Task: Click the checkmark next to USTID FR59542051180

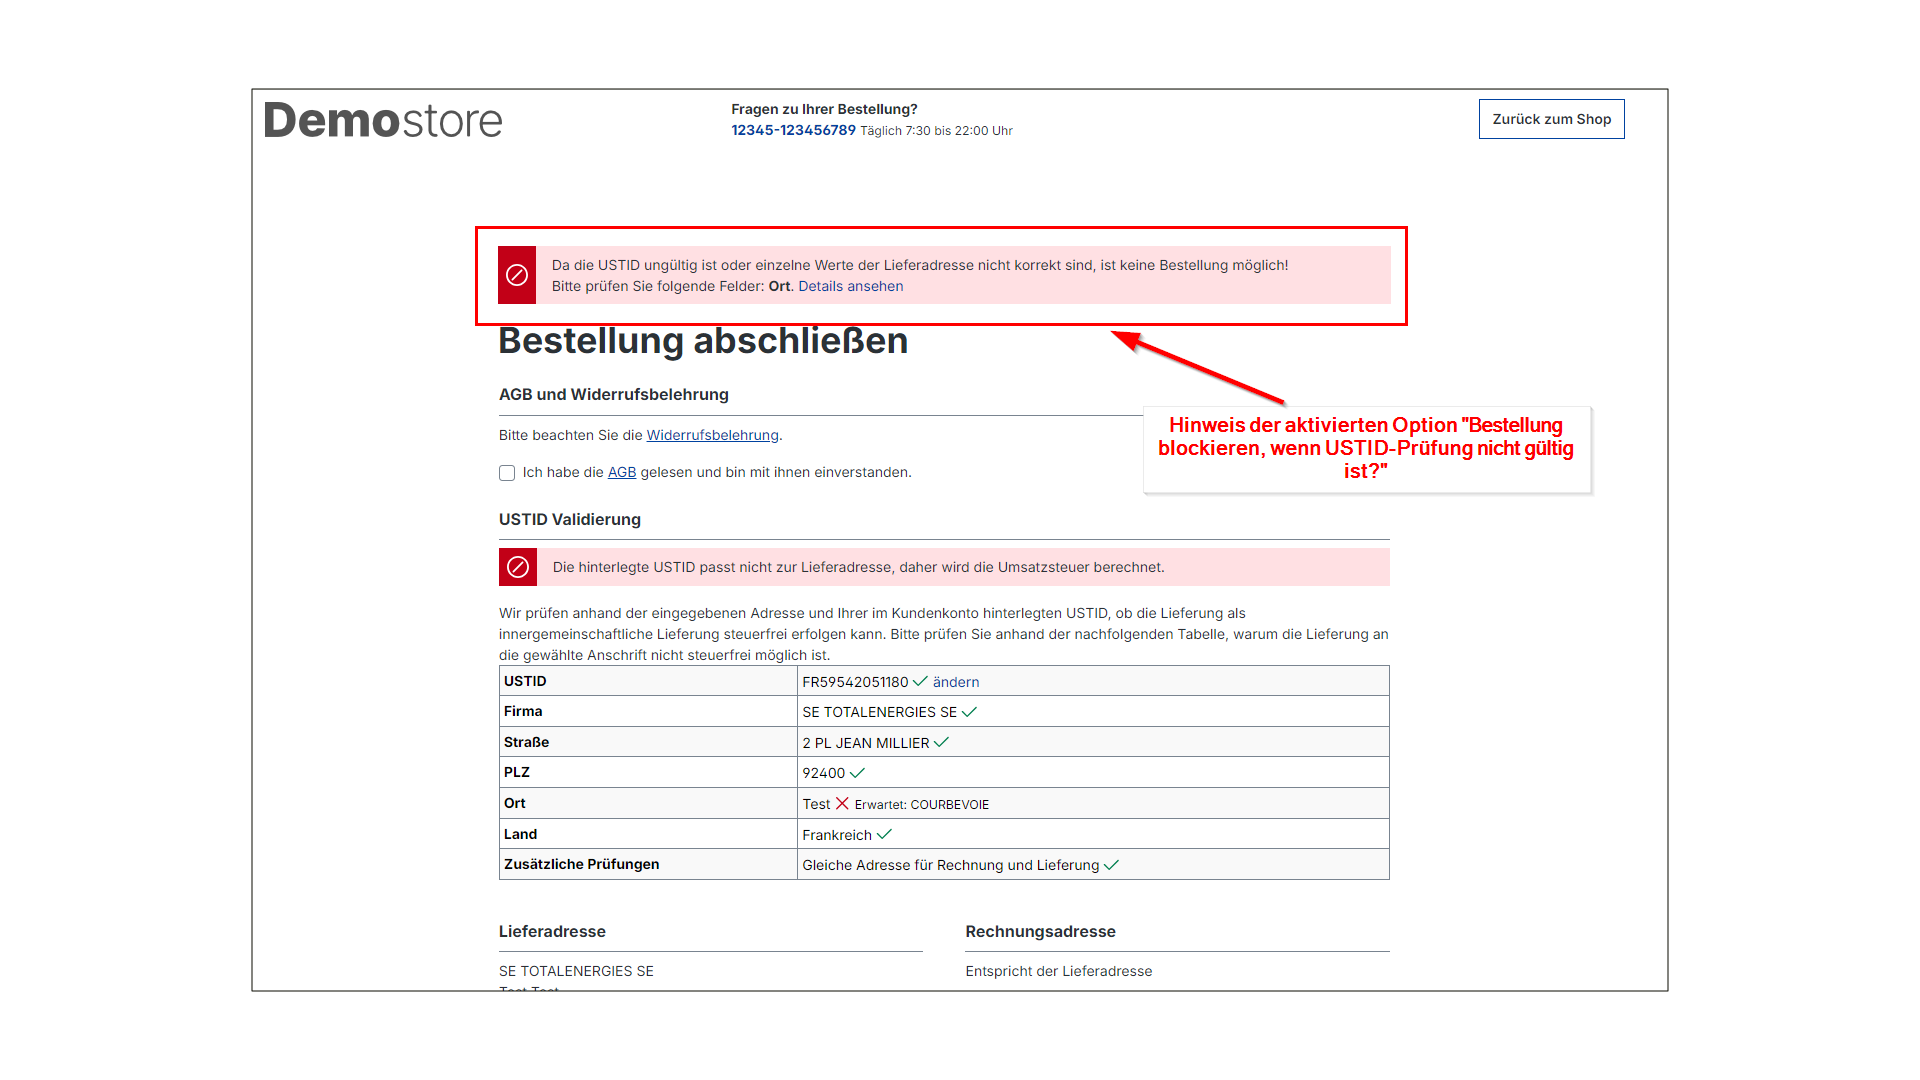Action: [920, 681]
